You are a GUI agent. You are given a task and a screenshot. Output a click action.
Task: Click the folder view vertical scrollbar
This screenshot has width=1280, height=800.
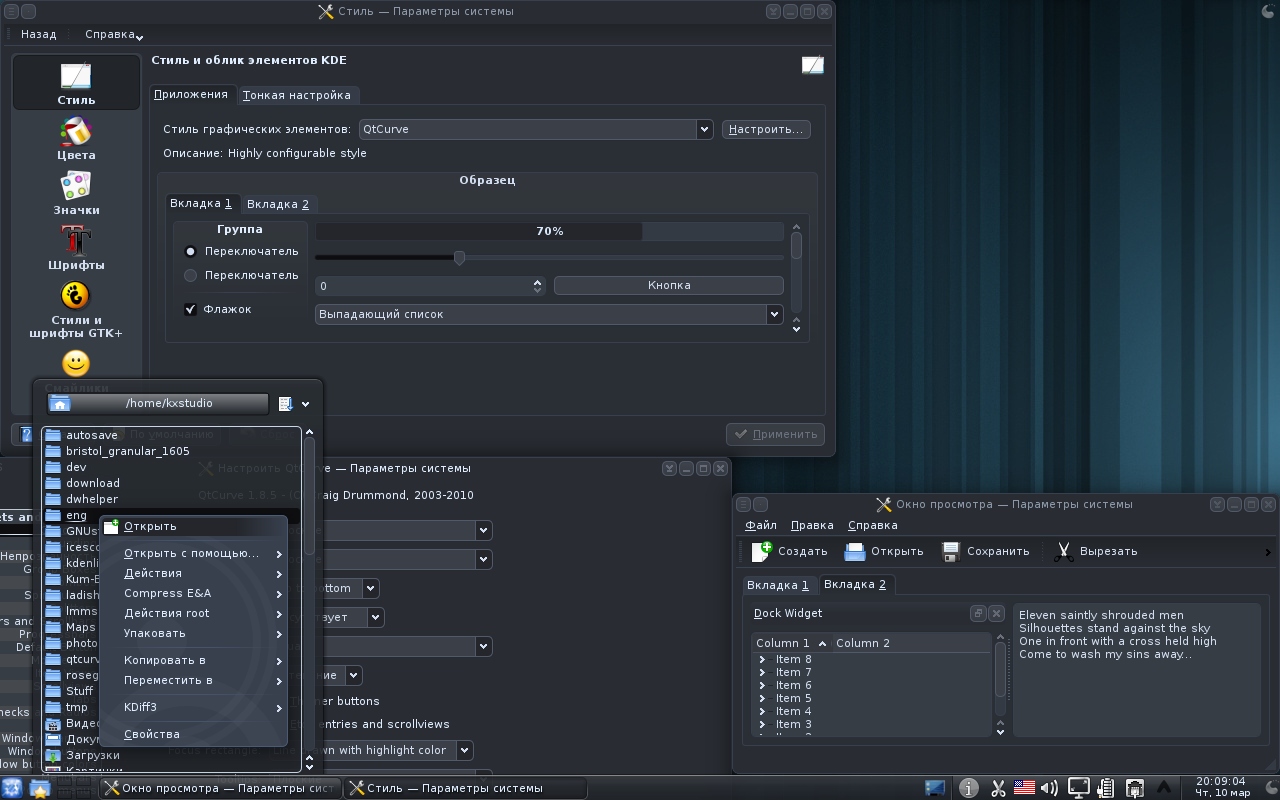309,600
